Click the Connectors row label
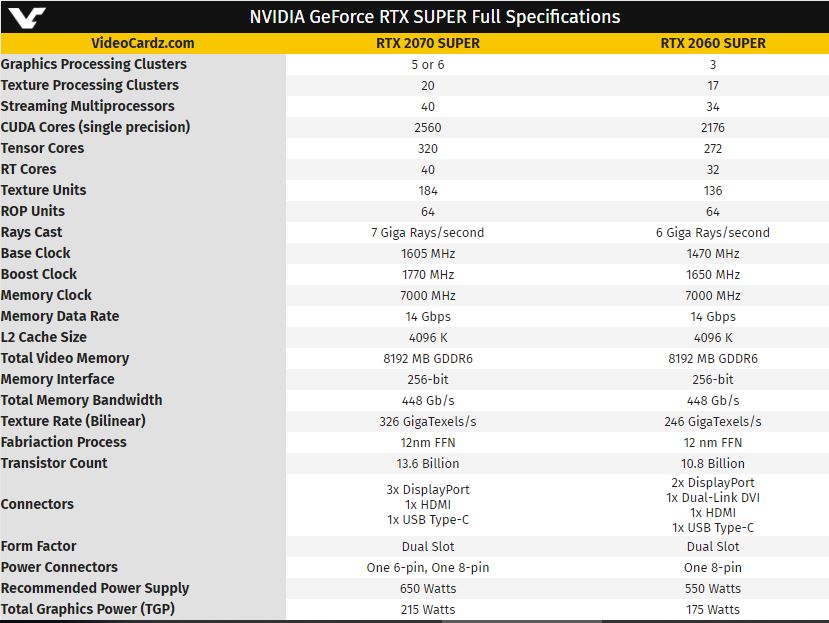The width and height of the screenshot is (829, 623). tap(37, 504)
